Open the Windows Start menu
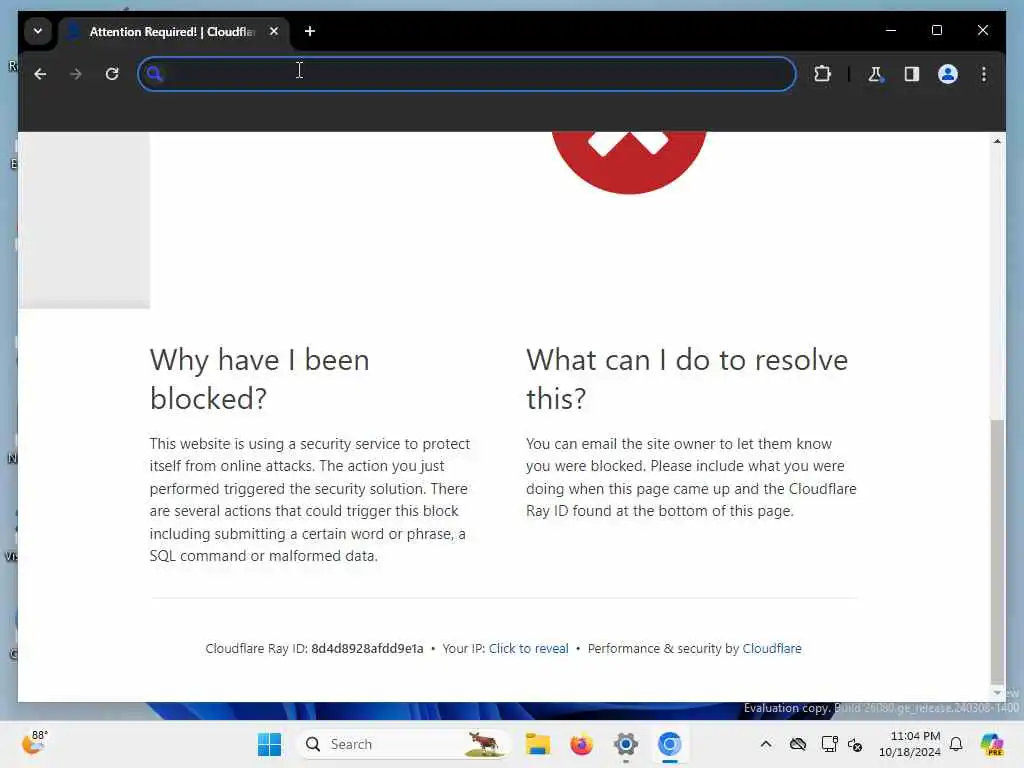Screen dimensions: 1024x768 (x=269, y=744)
